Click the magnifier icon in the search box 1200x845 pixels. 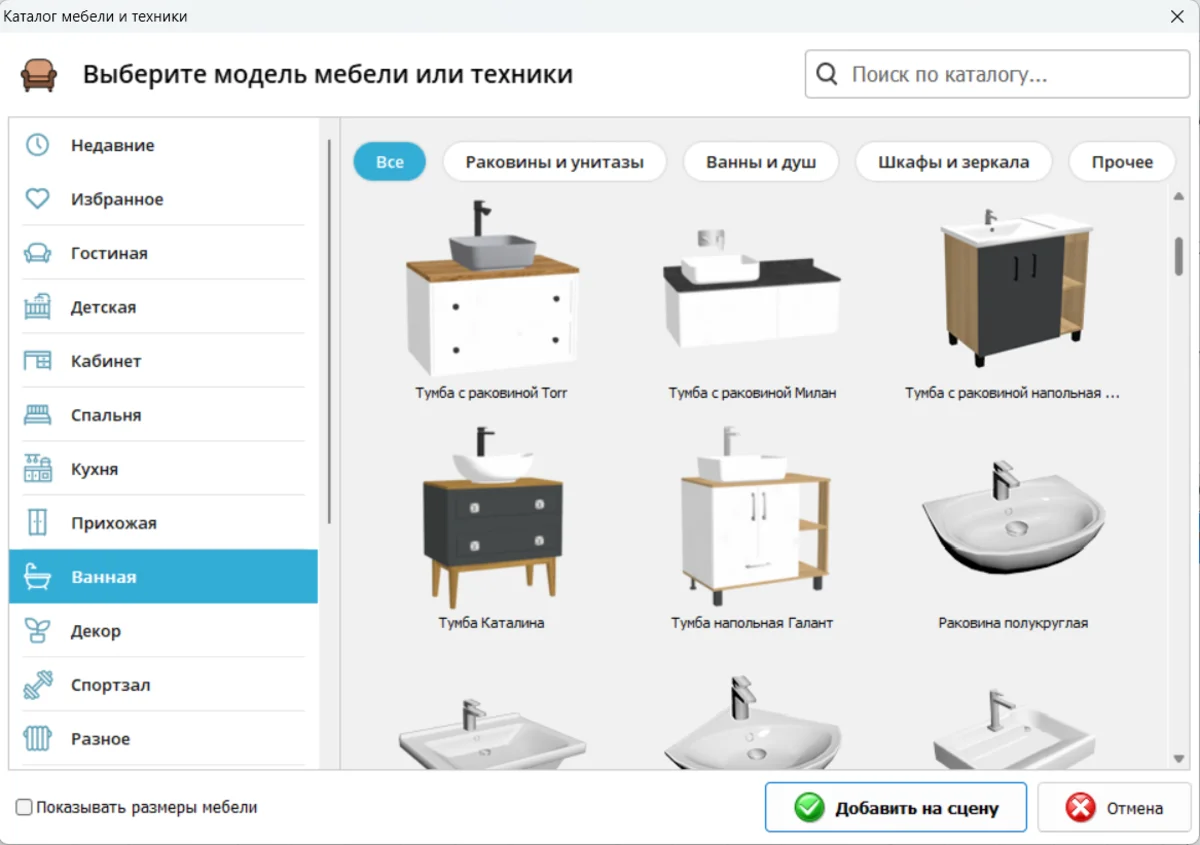(827, 74)
